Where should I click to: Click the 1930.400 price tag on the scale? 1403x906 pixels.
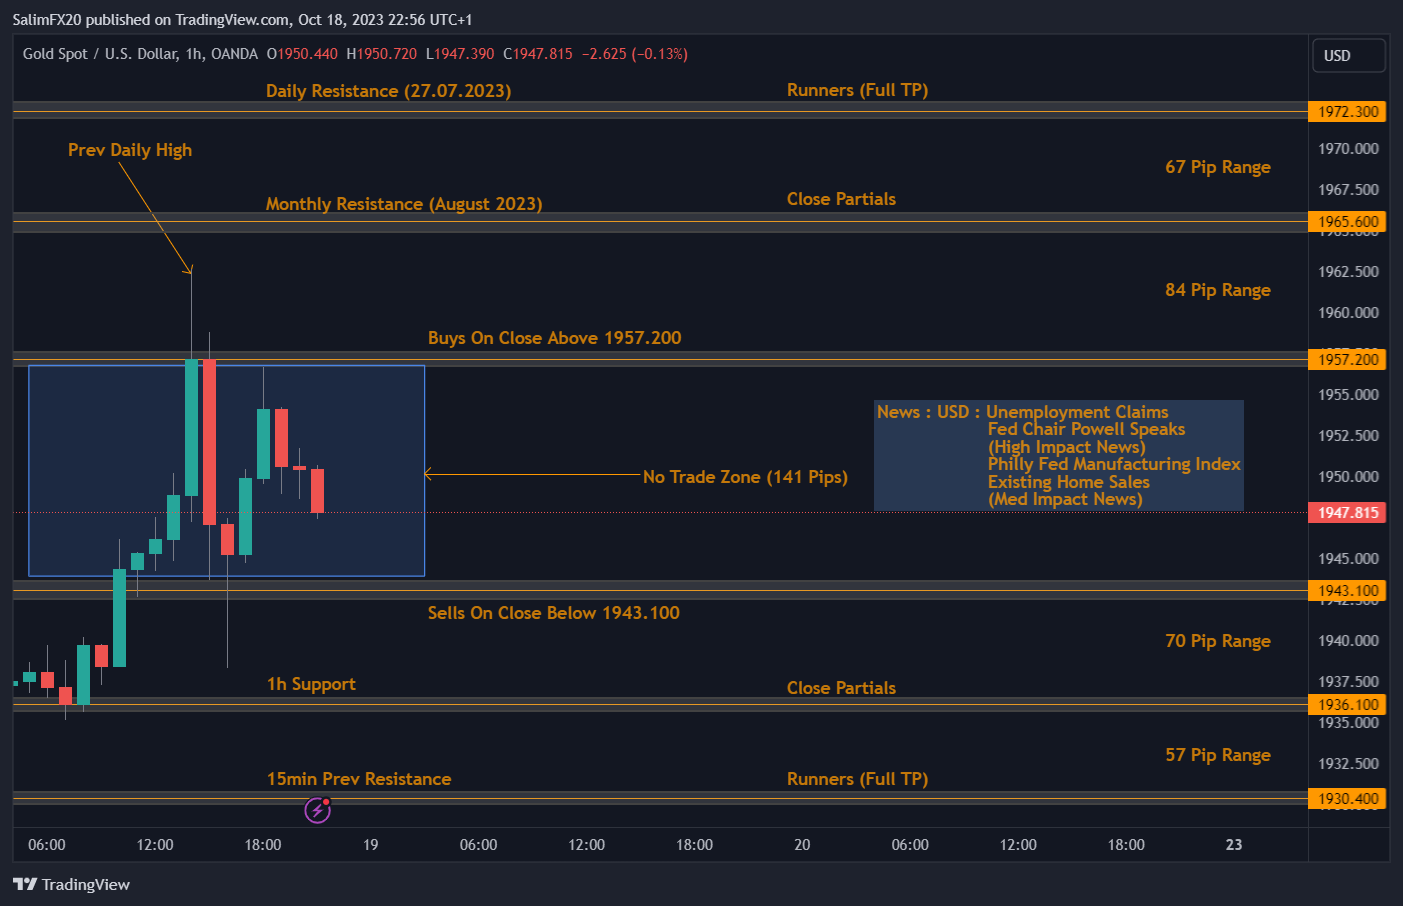[x=1347, y=798]
